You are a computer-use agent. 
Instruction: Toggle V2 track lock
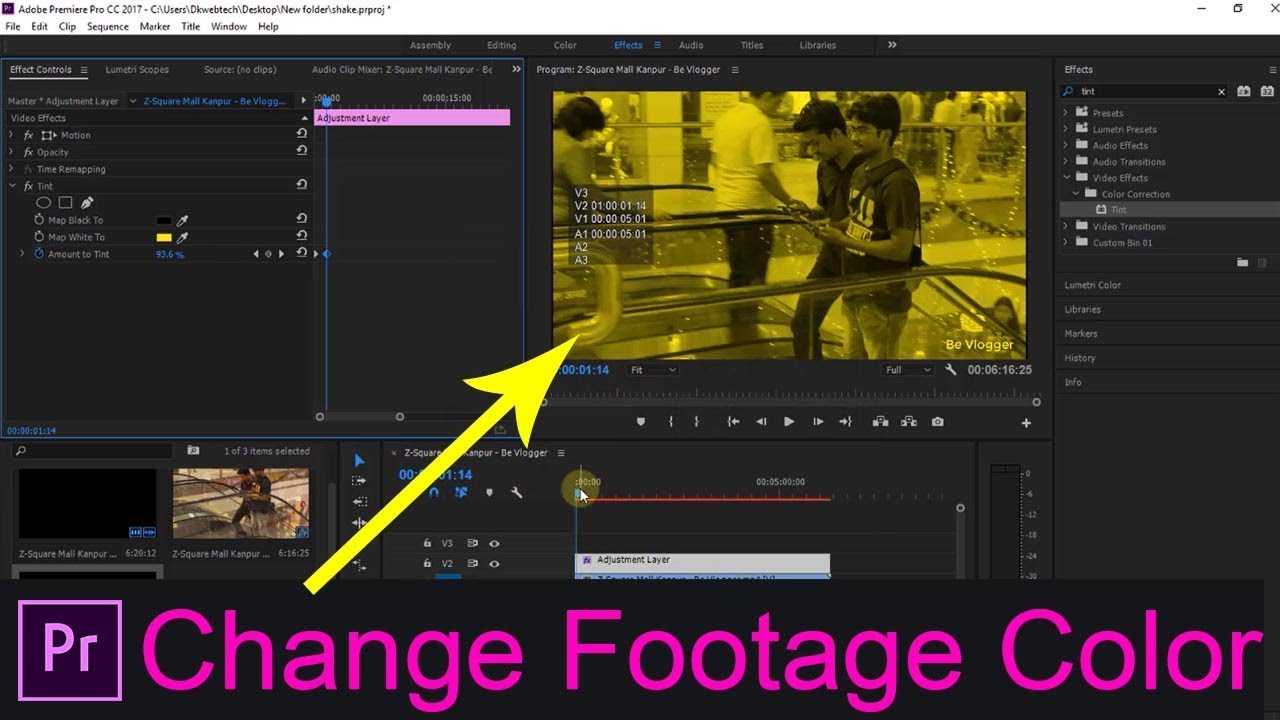[x=427, y=564]
